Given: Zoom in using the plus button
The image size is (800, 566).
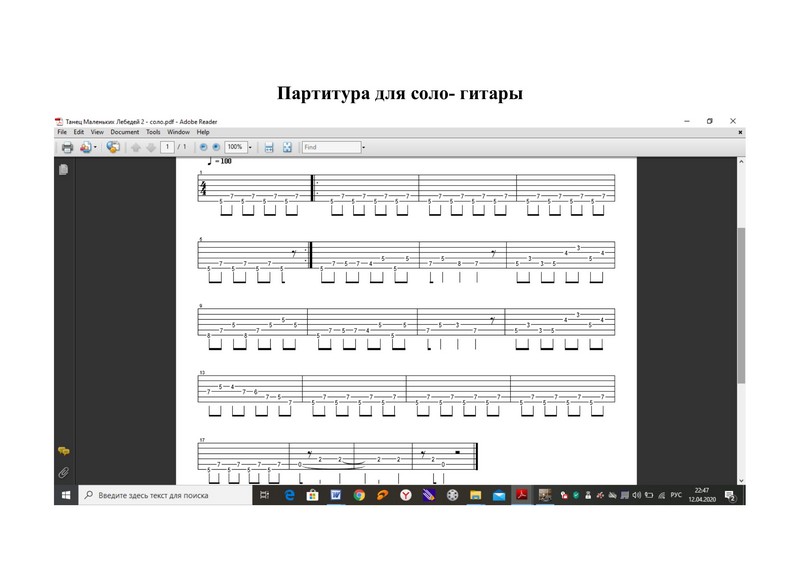Looking at the screenshot, I should click(x=216, y=147).
